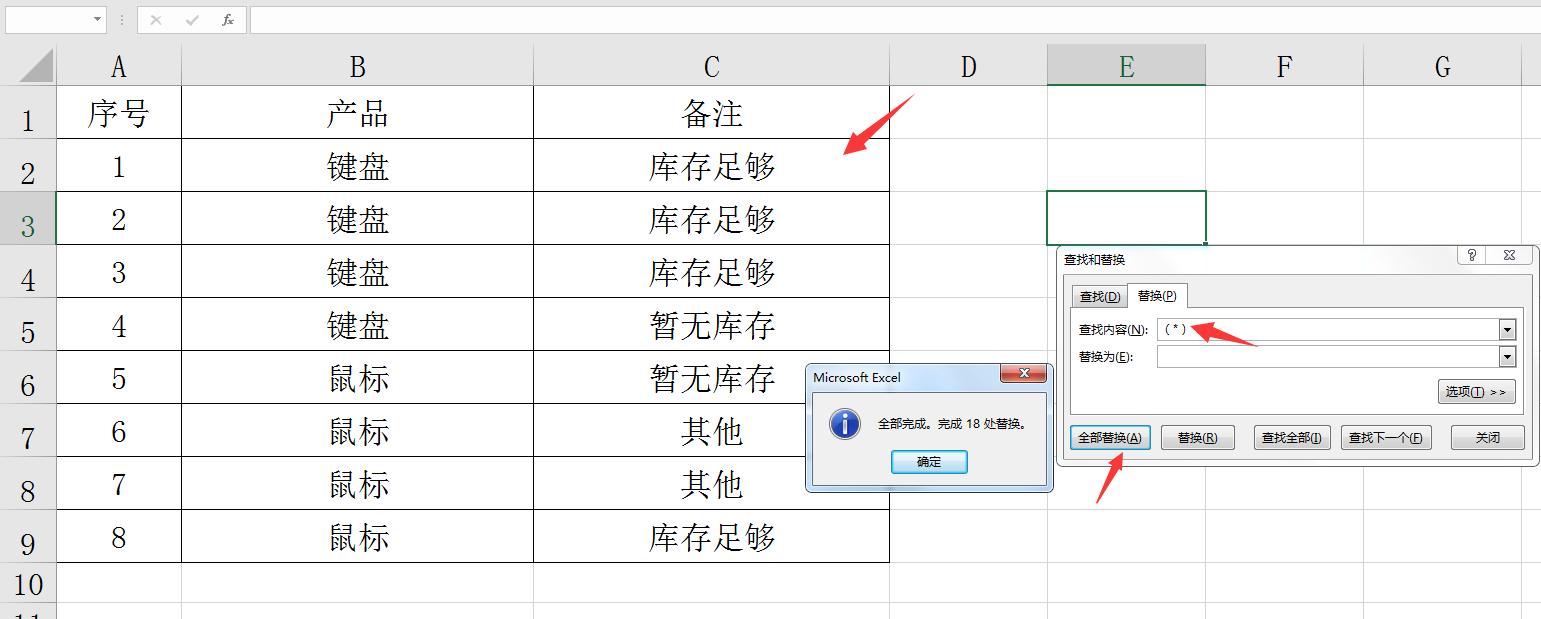Click the Cancel (X) icon on the formula bar

tap(156, 19)
